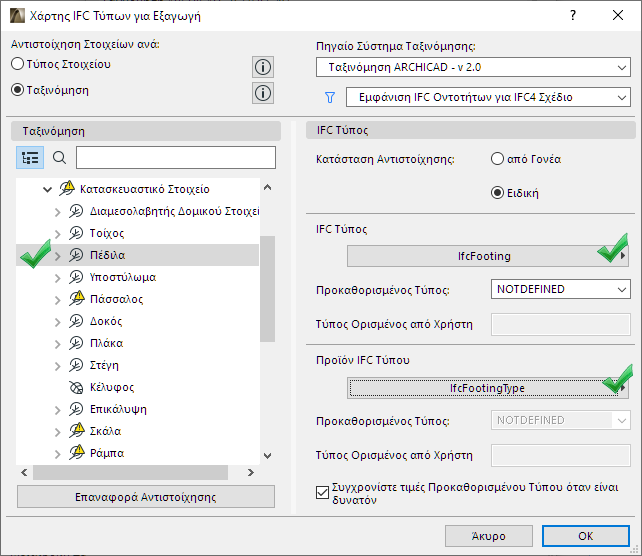The image size is (642, 556).
Task: Click warning icon beside Κατασκευαστικό Στοιχείο
Action: (67, 188)
